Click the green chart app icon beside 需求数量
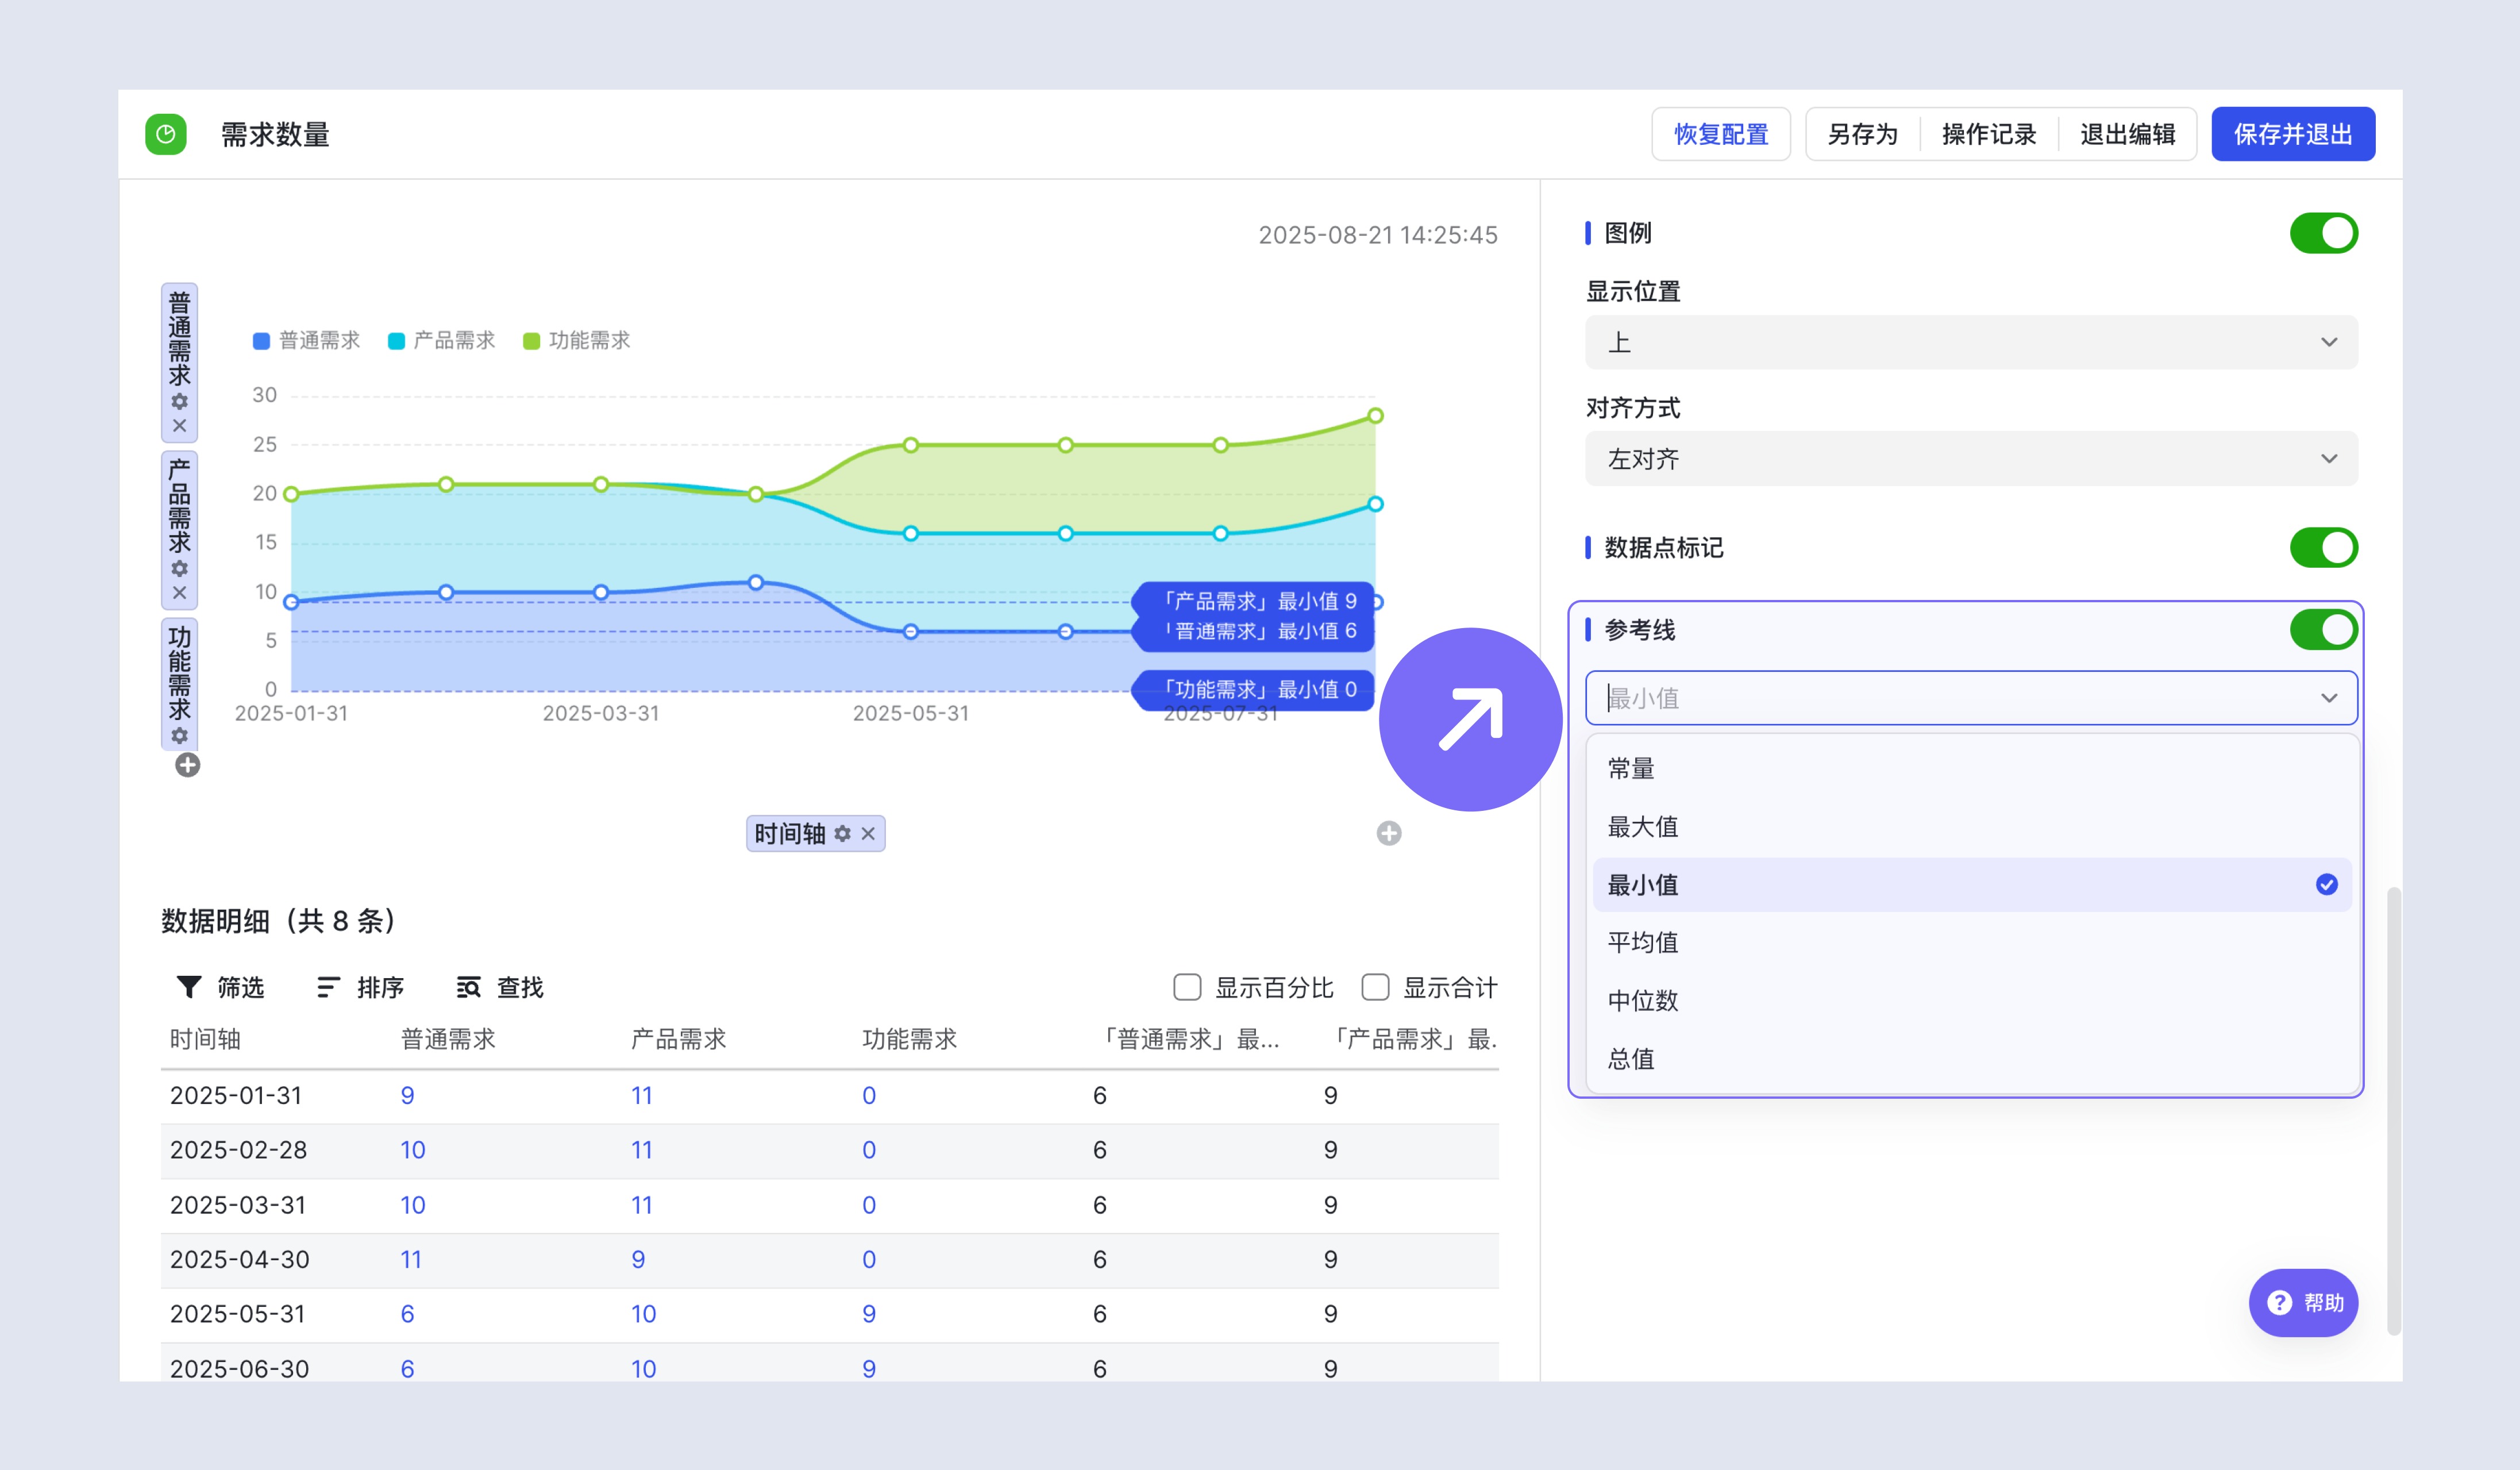Screen dimensions: 2520x1470 coord(166,134)
